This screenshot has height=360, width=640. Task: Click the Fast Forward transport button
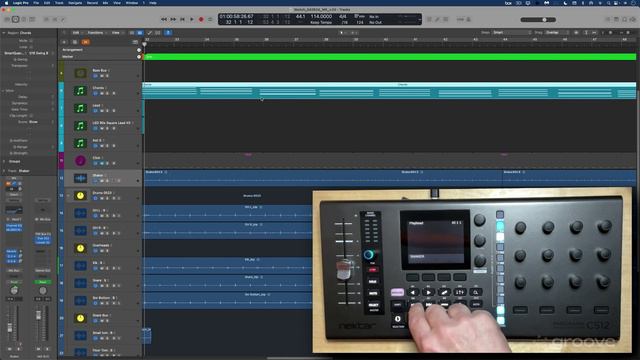(x=173, y=19)
